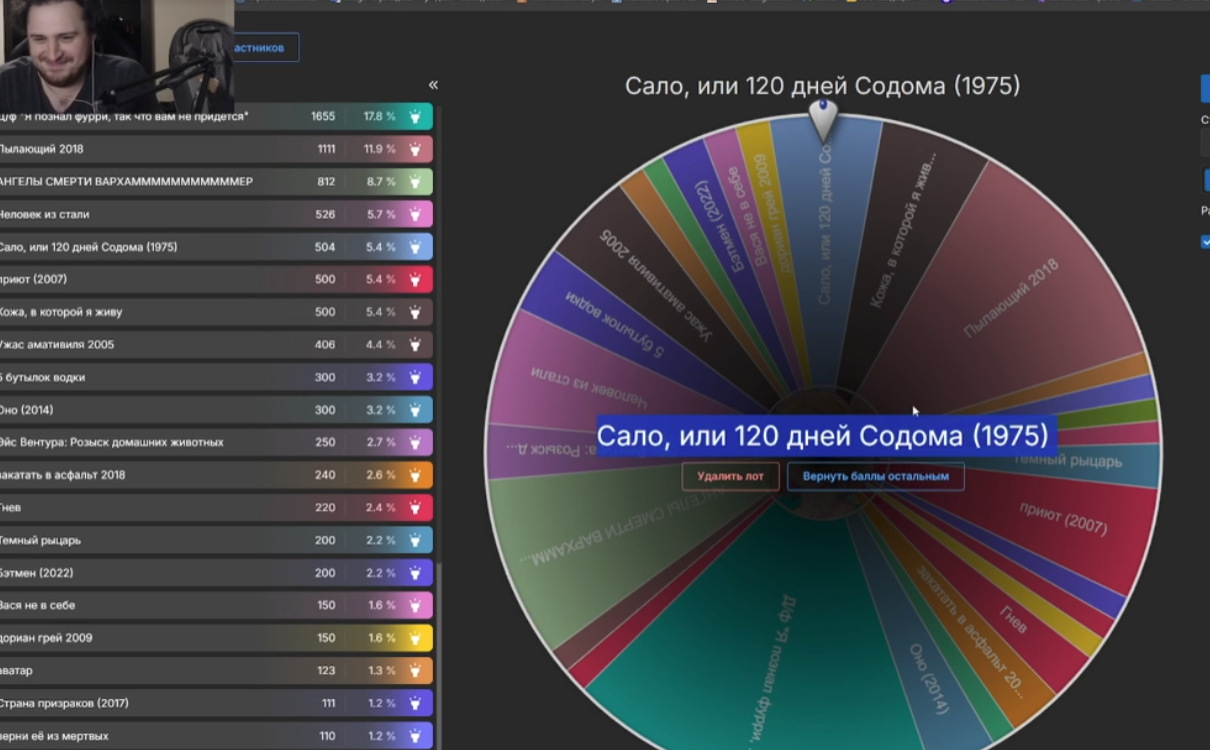Click crown icon for Оно (2014)

415,410
